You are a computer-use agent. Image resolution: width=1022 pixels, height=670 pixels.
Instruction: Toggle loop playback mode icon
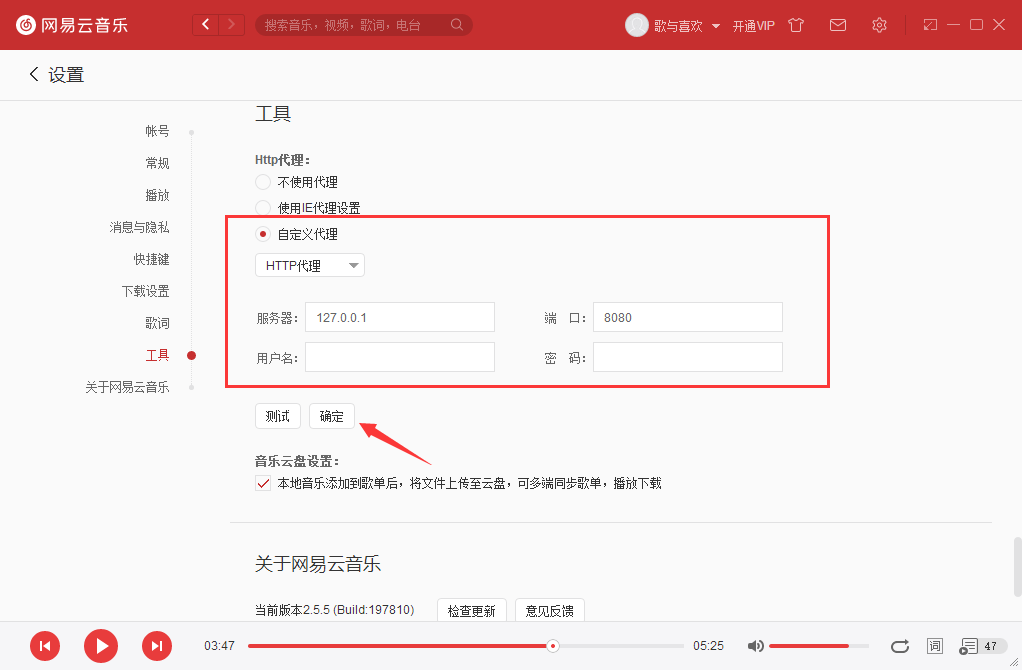900,646
